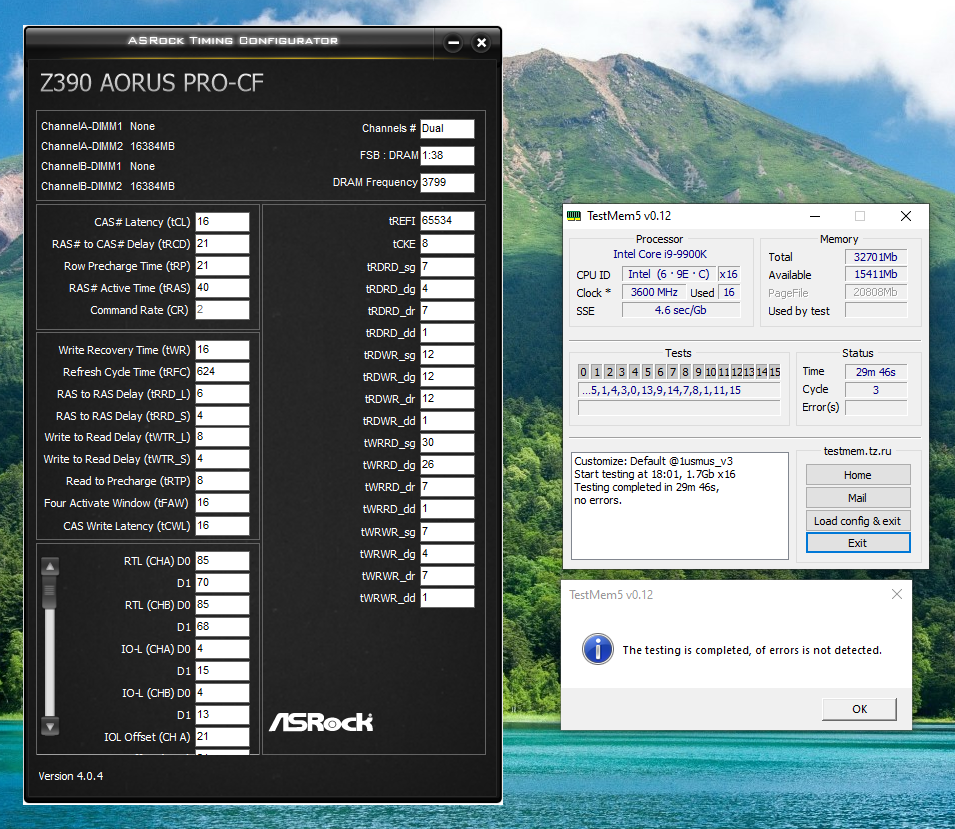Click the Version 4.0.4 label
This screenshot has height=829, width=955.
coord(71,776)
